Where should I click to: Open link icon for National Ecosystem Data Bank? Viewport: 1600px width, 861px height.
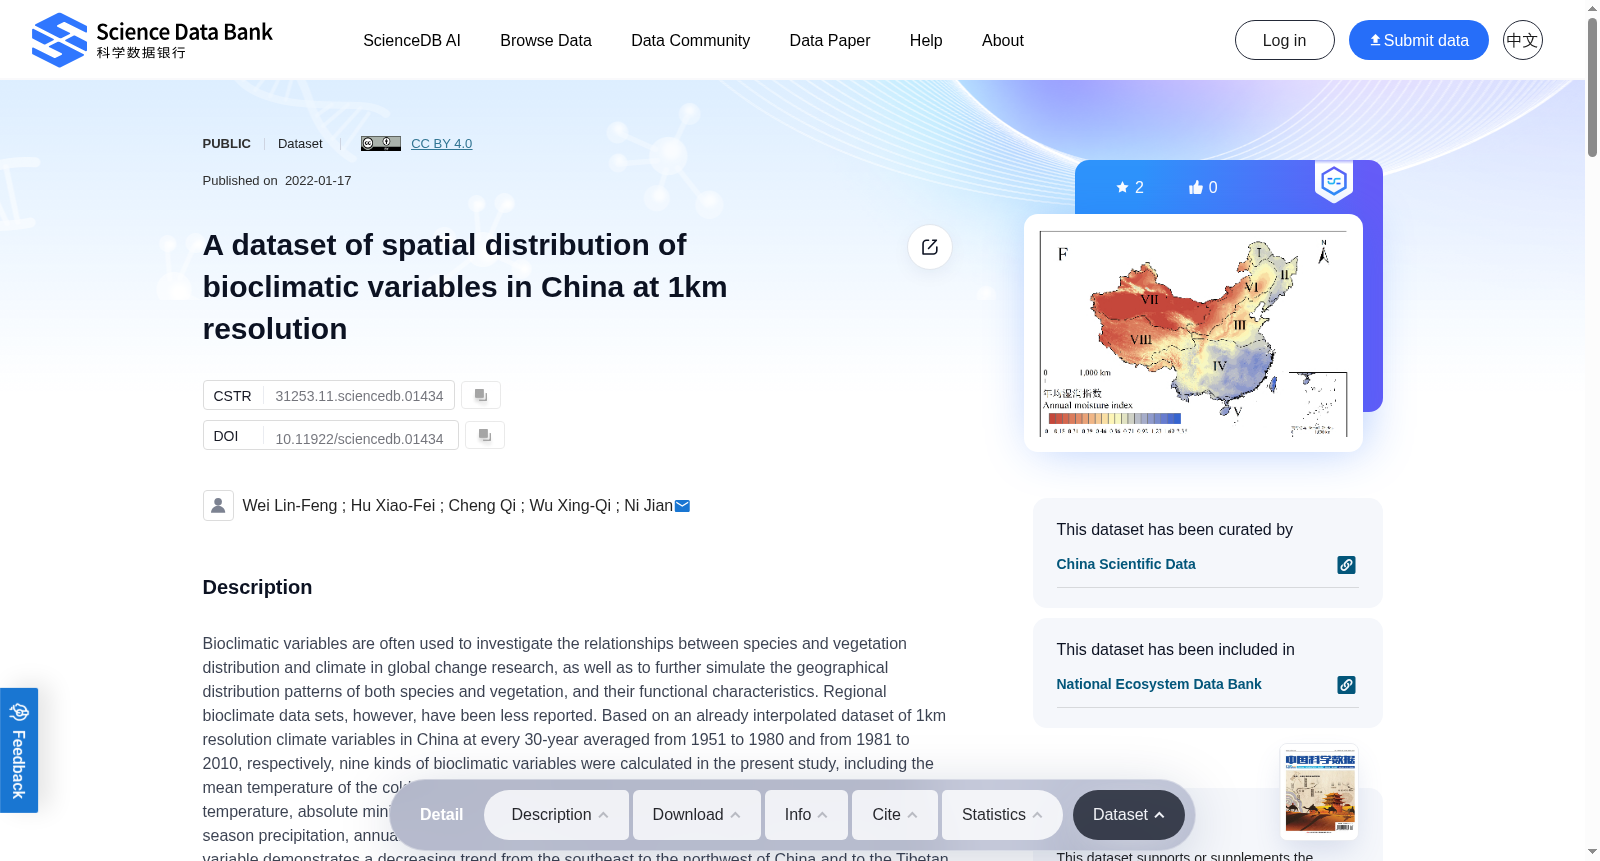1347,685
